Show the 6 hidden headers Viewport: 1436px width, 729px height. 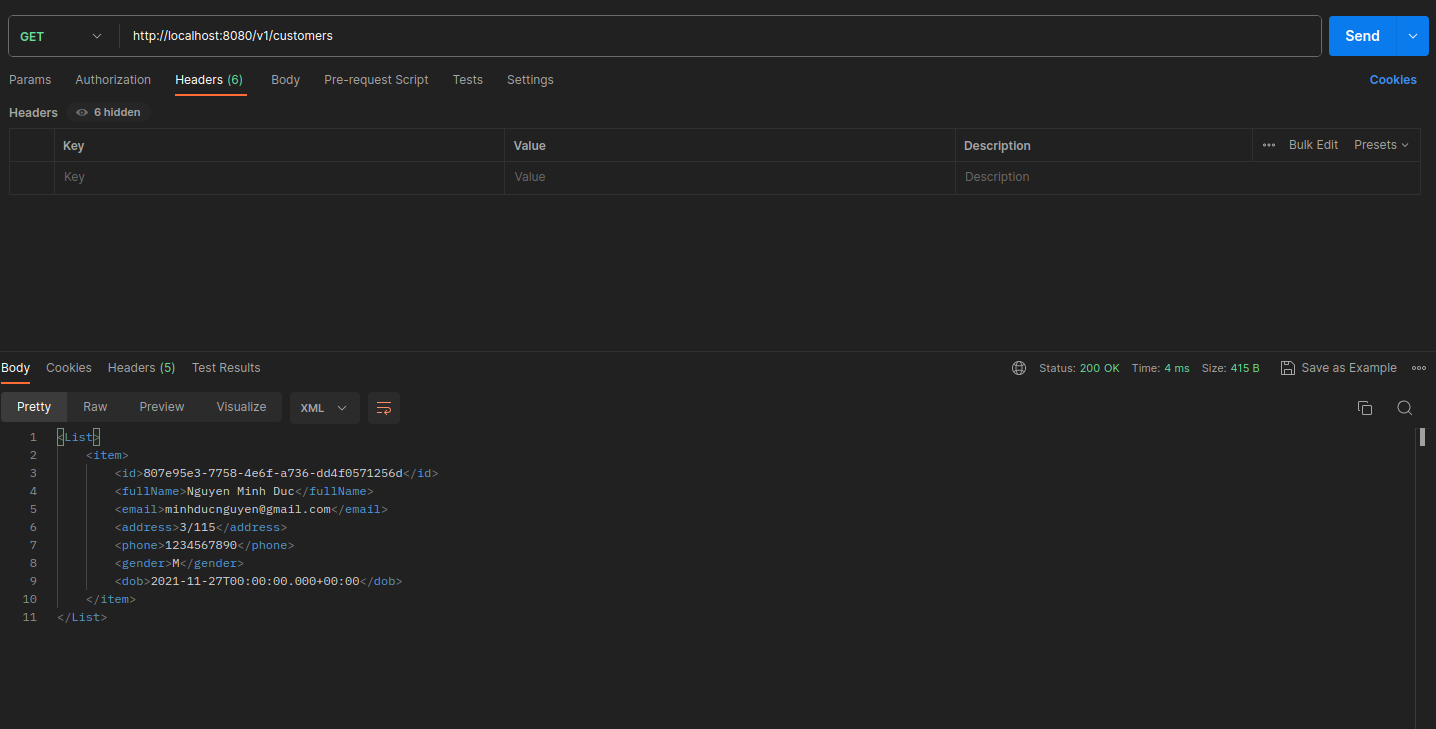(109, 112)
